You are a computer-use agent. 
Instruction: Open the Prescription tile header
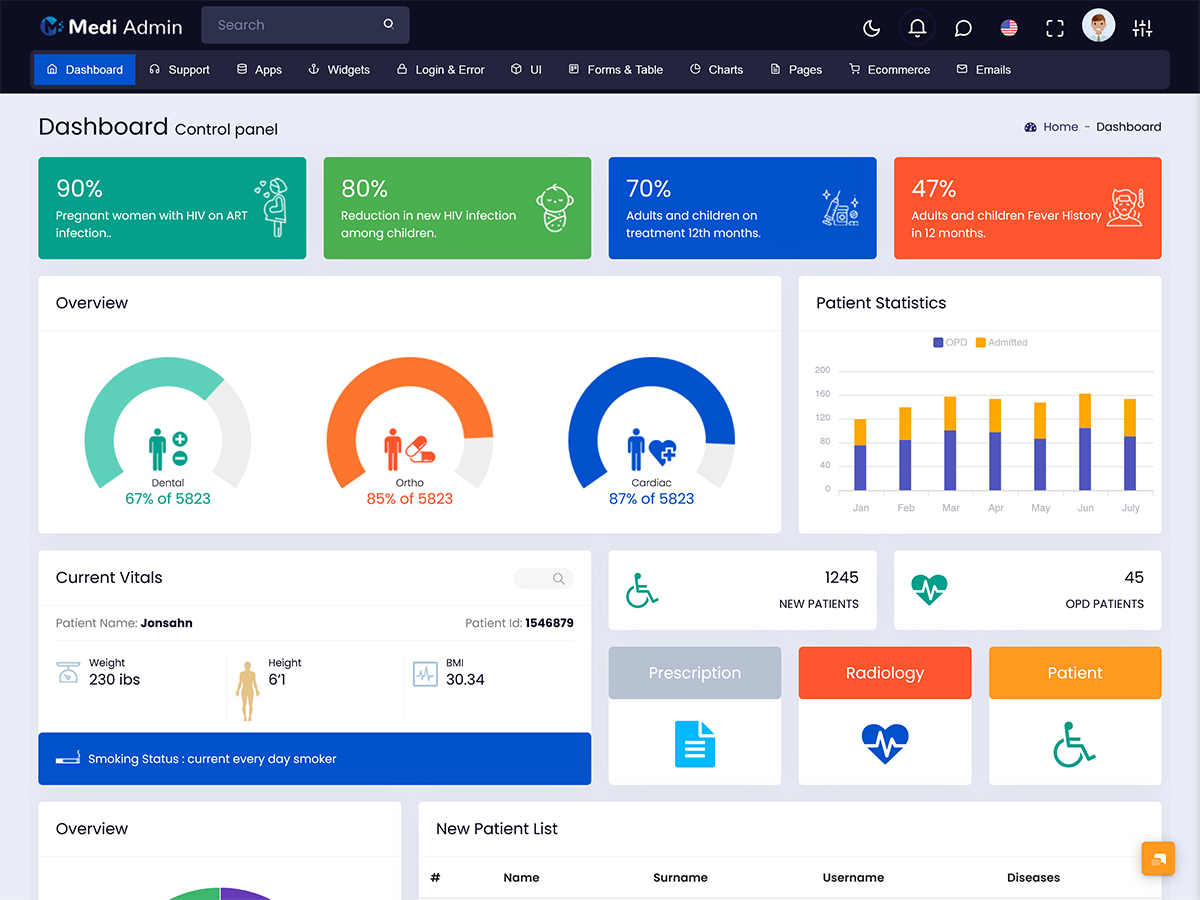point(695,673)
